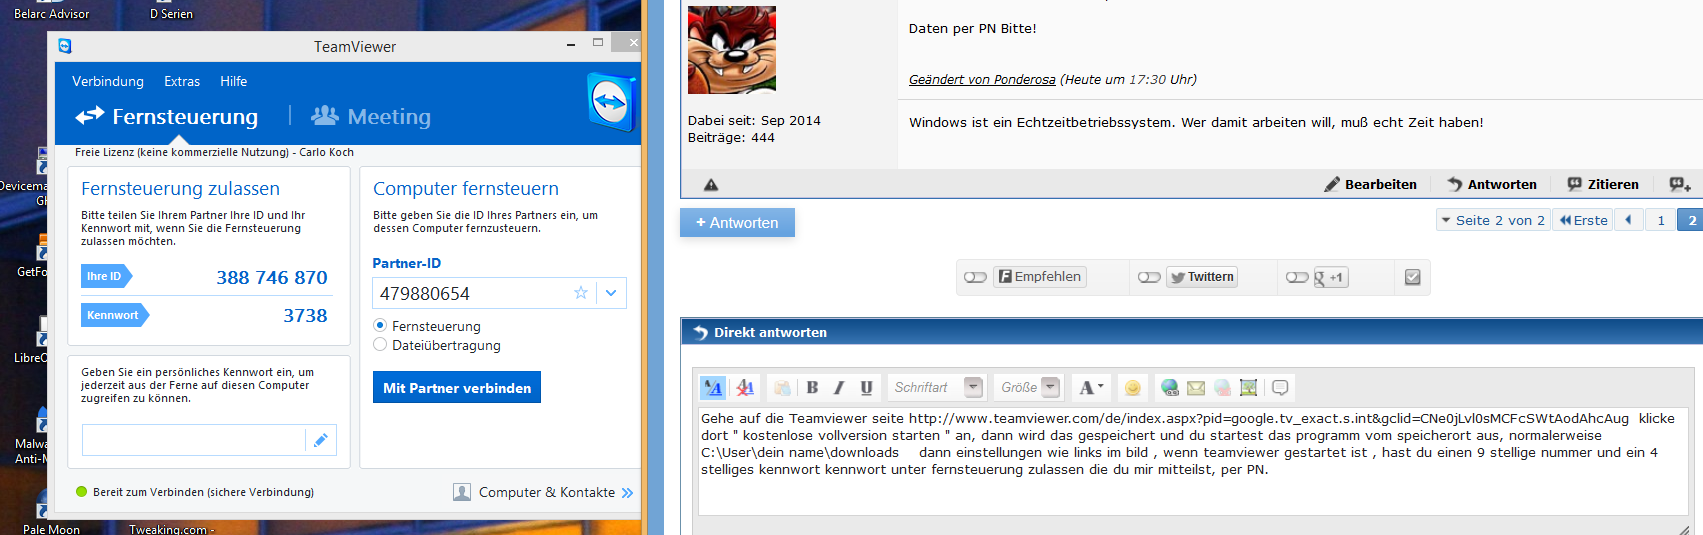1703x535 pixels.
Task: Click the Computer & Kontakte person icon
Action: [x=462, y=492]
